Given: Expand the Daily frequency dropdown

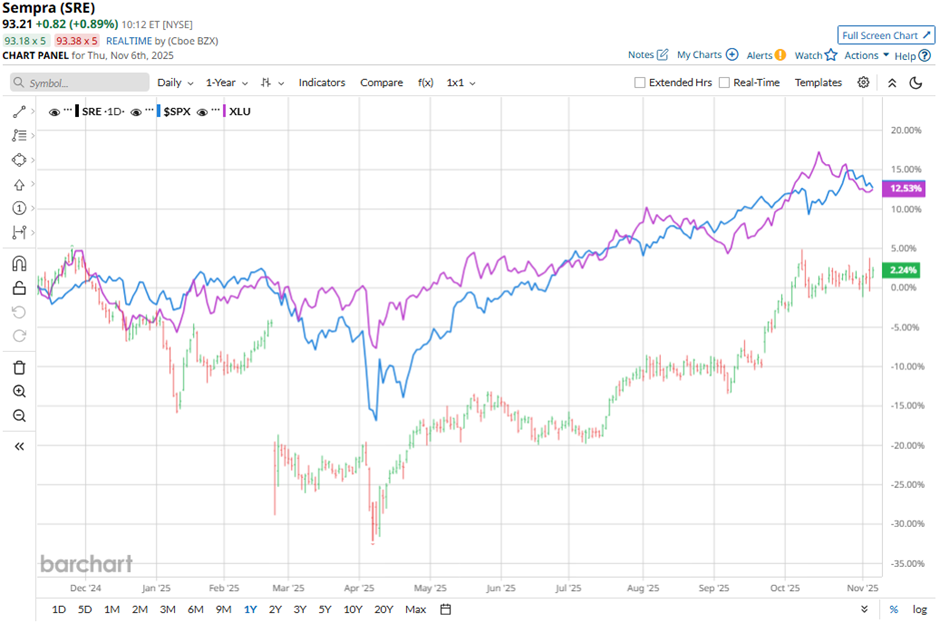Looking at the screenshot, I should point(174,83).
